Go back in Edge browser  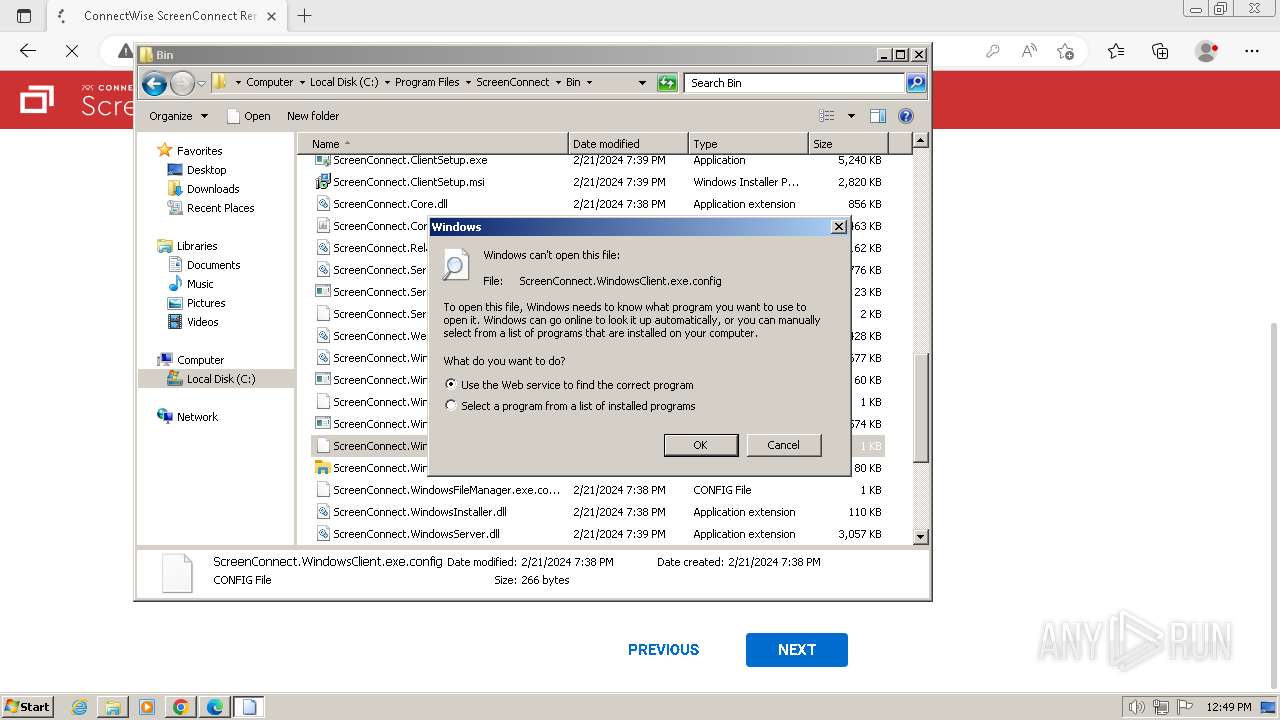(x=28, y=51)
